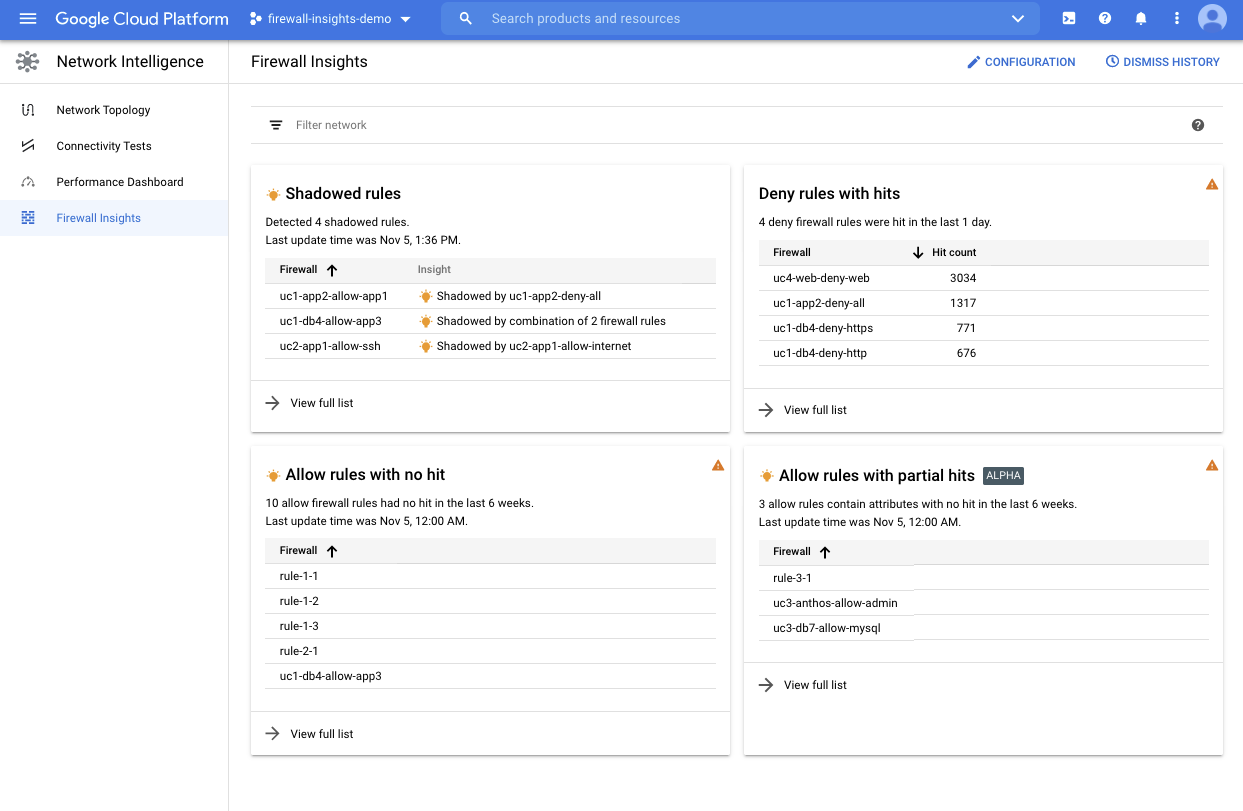The width and height of the screenshot is (1243, 811).
Task: Click the search magnifier icon
Action: click(x=465, y=19)
